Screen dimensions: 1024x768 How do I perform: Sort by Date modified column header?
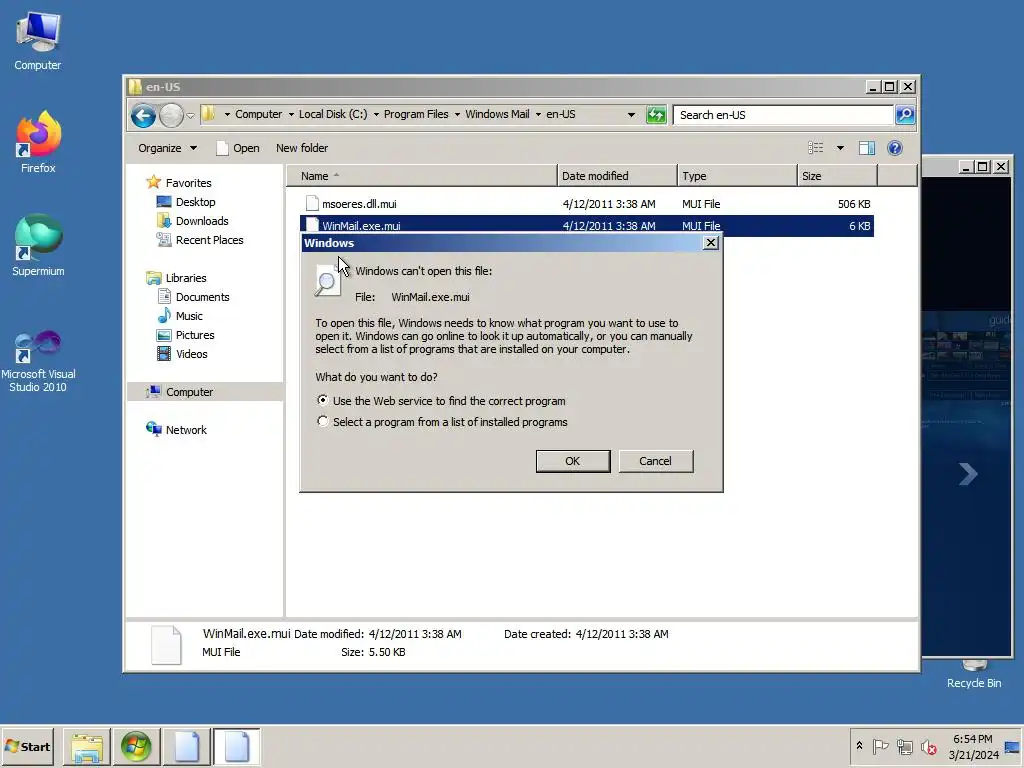click(x=617, y=176)
